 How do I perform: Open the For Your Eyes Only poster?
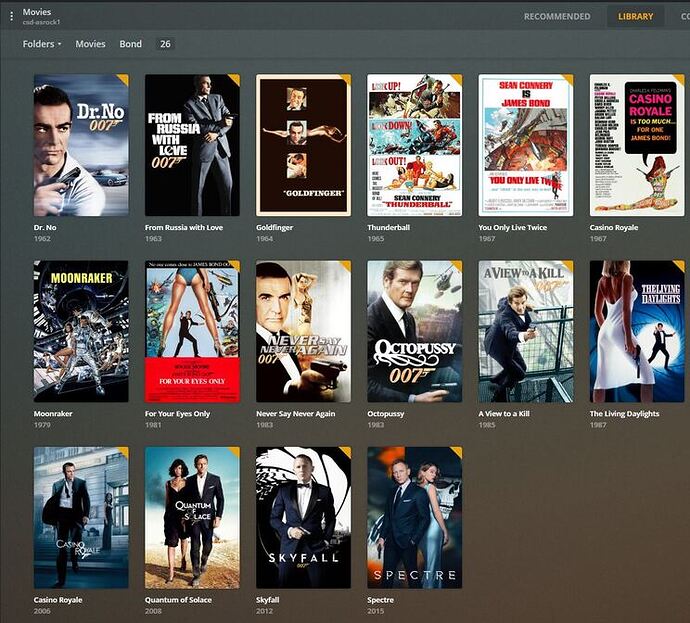tap(192, 331)
